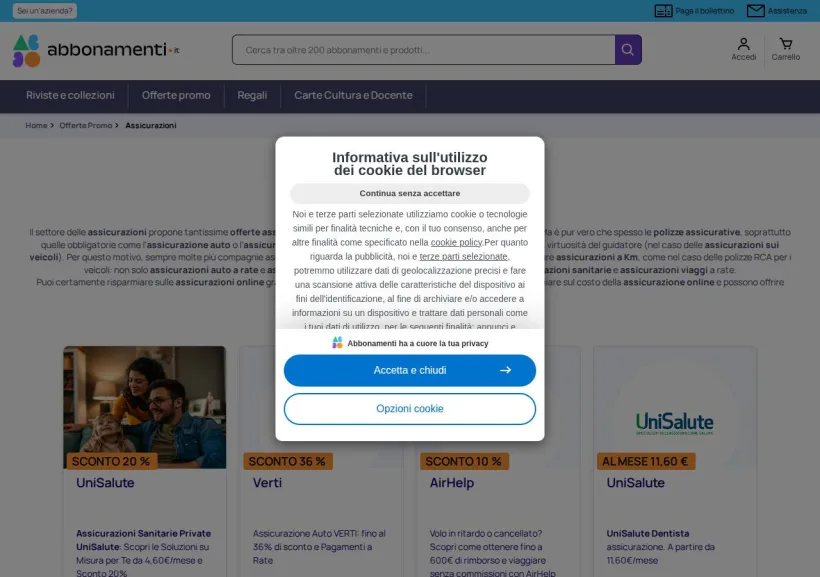Click the UniSalute Dentista description text
820x577 pixels.
(x=660, y=547)
